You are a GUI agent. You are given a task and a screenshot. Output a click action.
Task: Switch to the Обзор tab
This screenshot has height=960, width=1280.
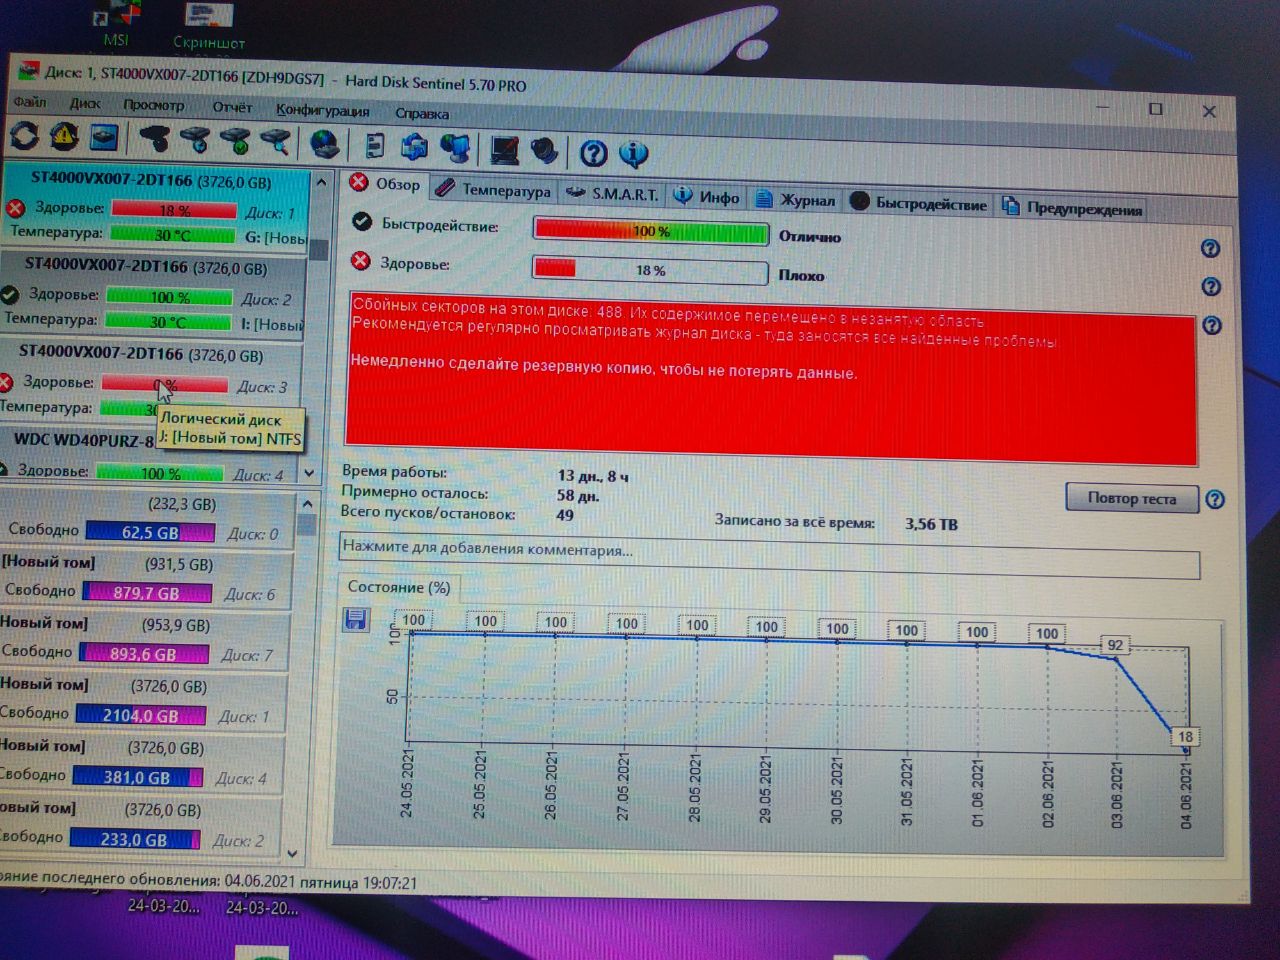click(x=386, y=184)
